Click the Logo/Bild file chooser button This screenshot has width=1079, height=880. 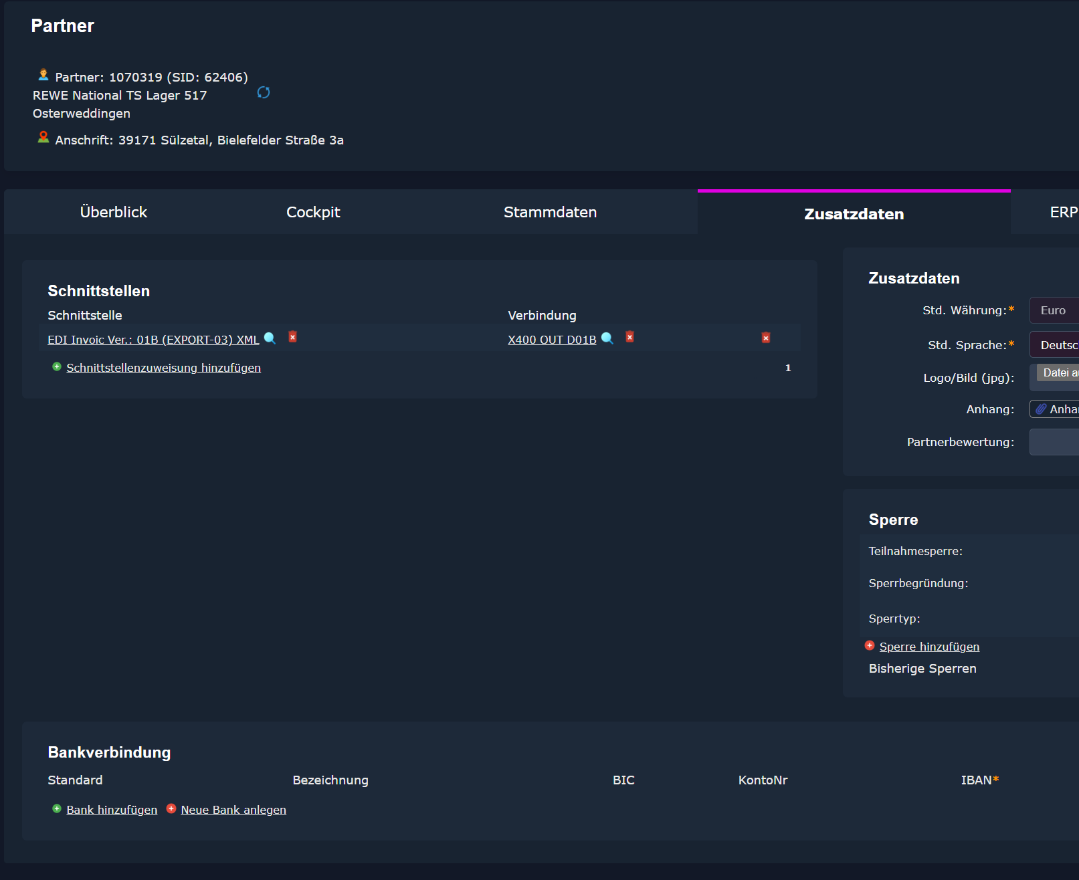(1057, 373)
